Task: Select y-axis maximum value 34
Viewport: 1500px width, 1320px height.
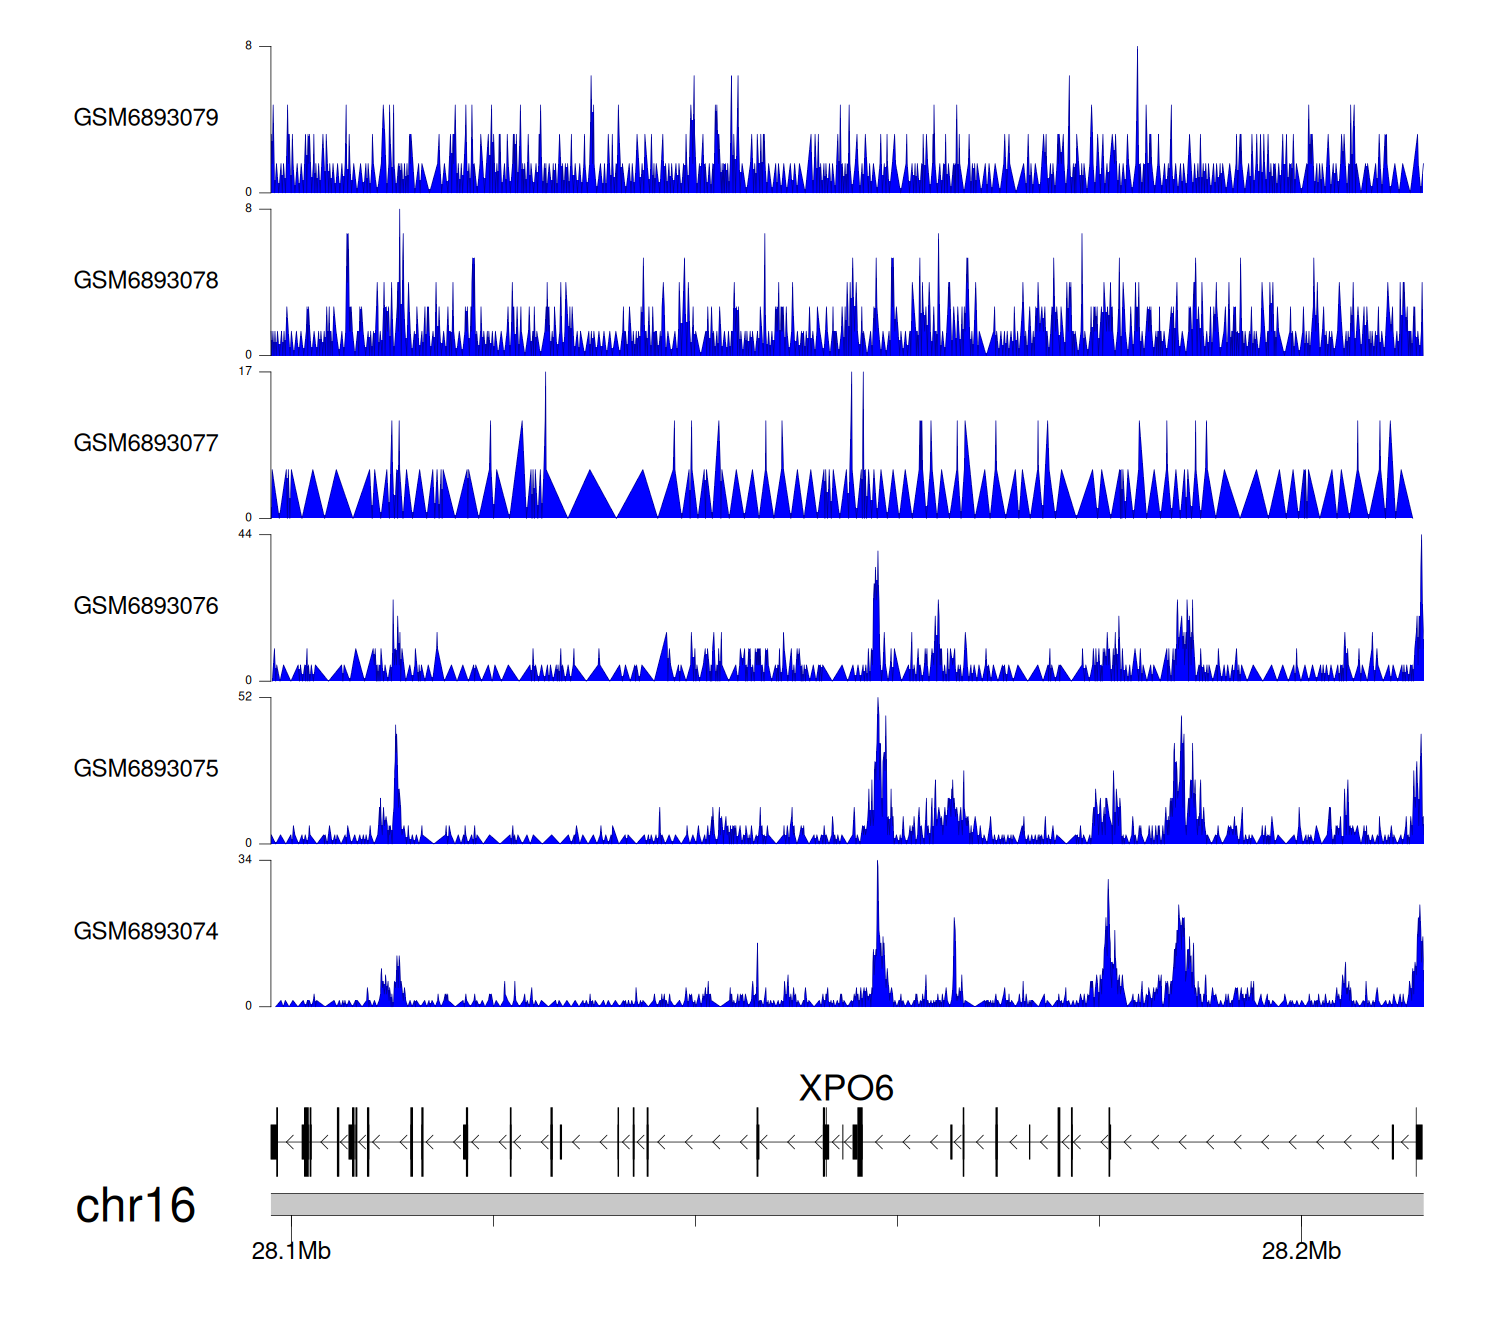Action: tap(245, 860)
